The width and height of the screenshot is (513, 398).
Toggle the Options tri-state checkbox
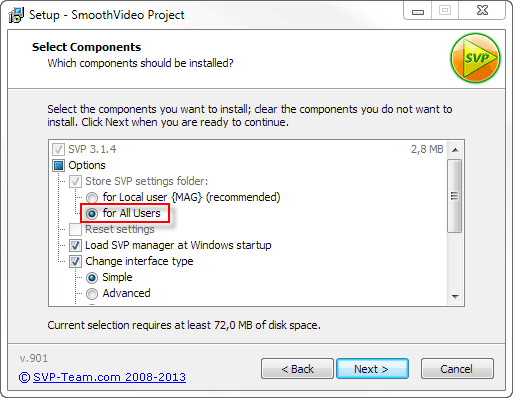click(58, 165)
